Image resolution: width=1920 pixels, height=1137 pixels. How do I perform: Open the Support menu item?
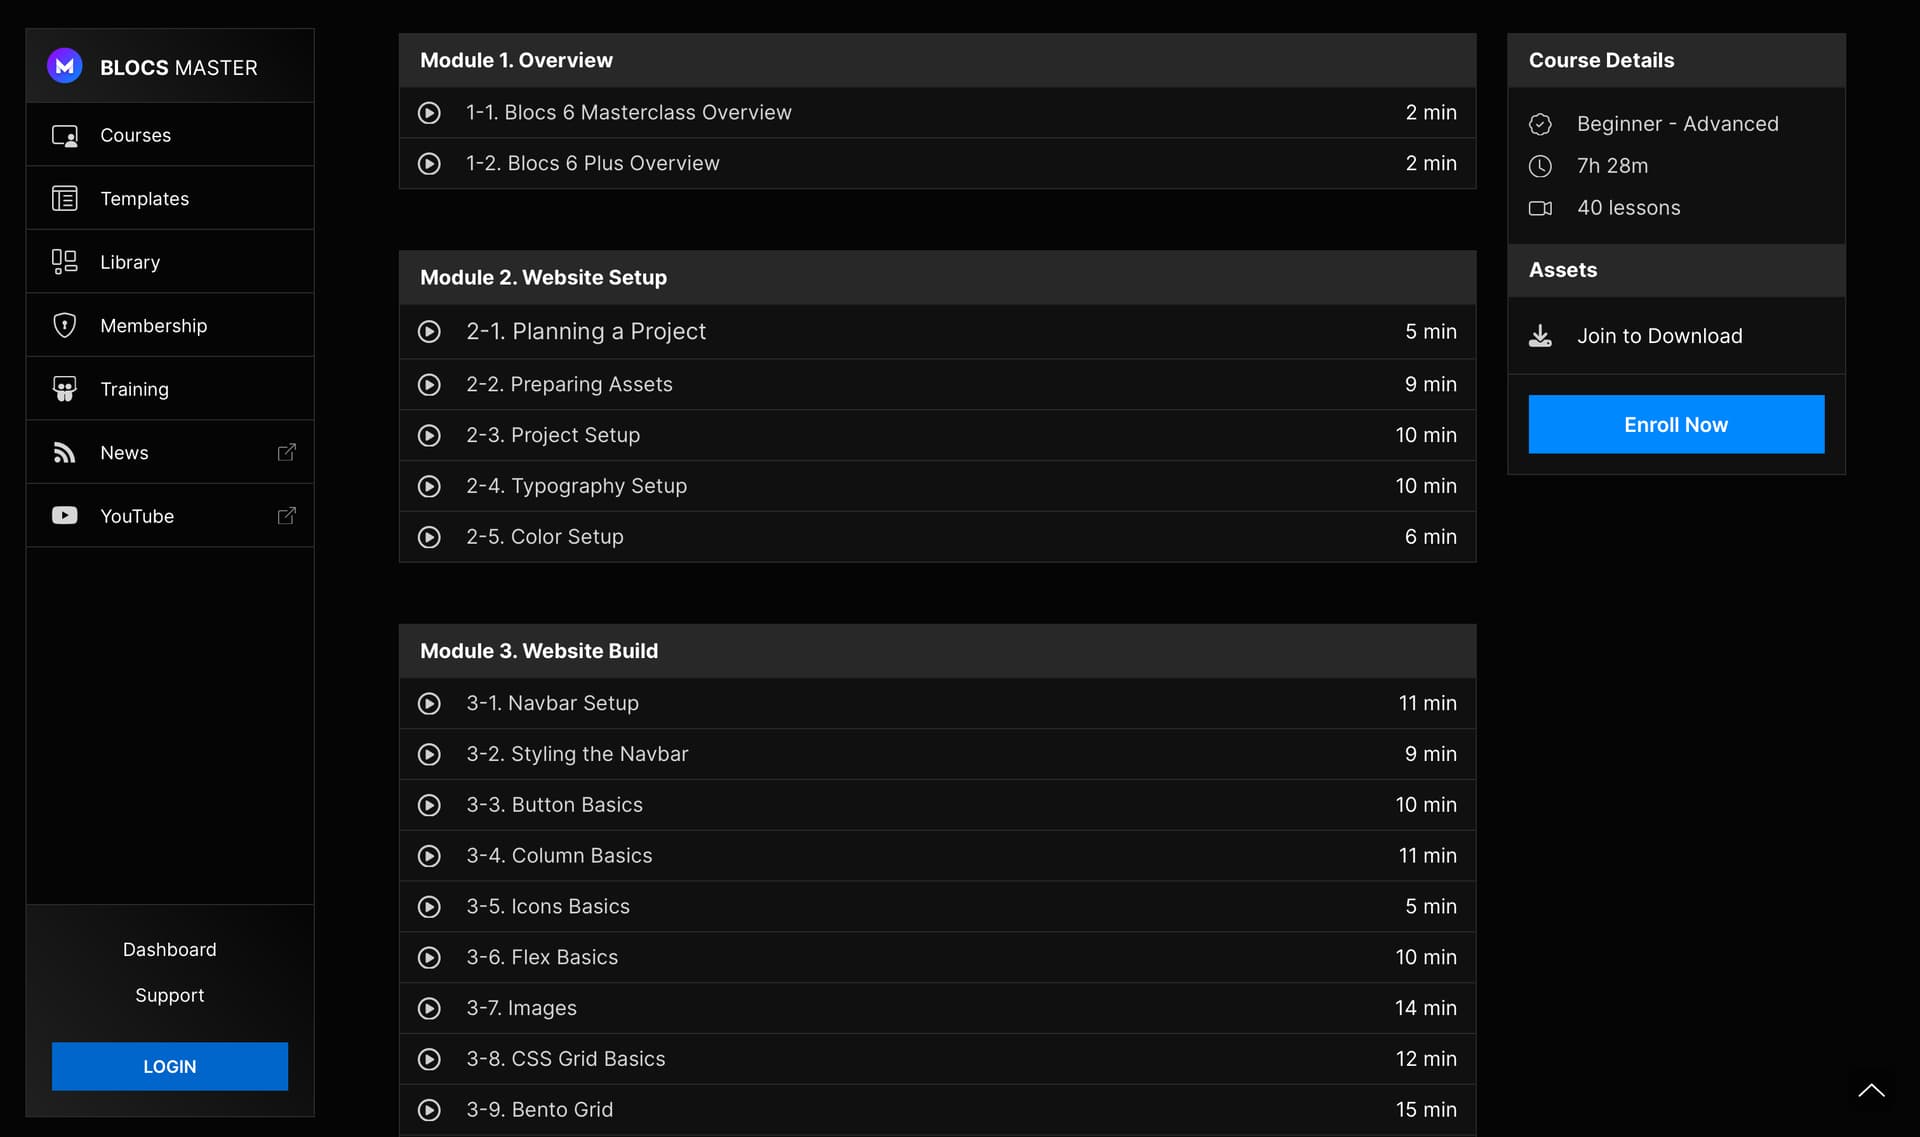coord(169,995)
